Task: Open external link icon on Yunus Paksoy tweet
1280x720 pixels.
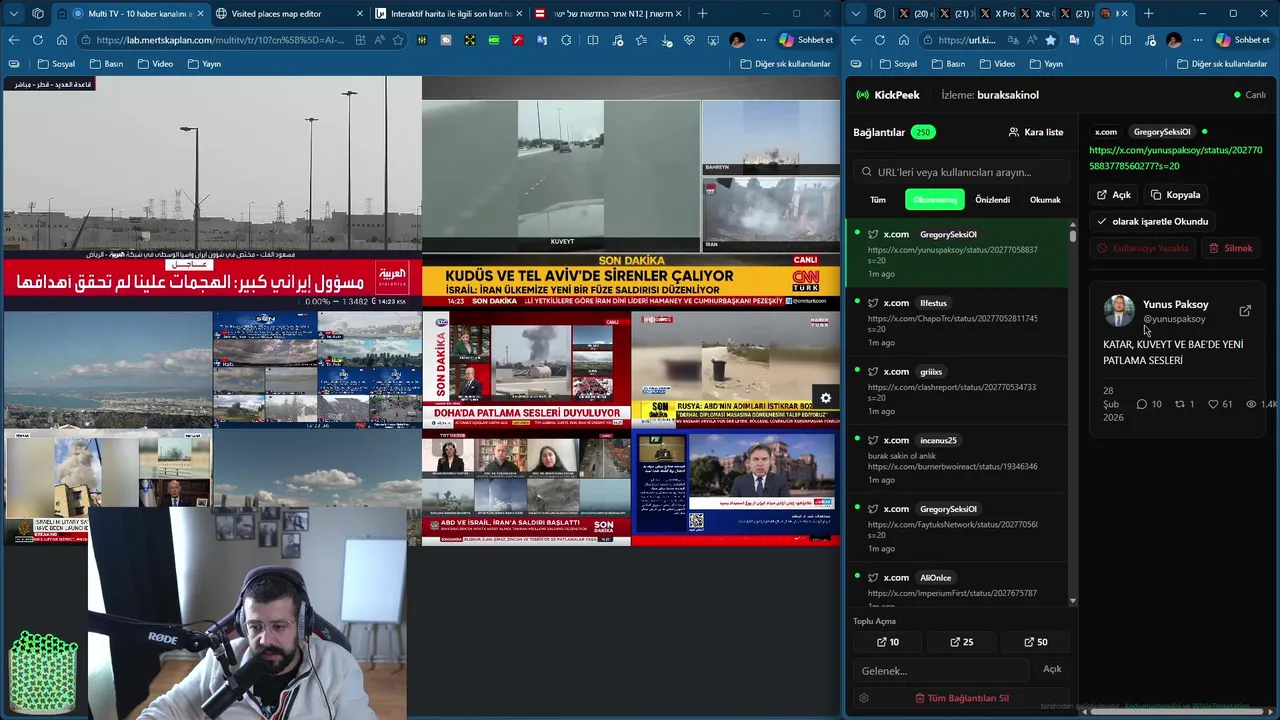Action: coord(1245,311)
